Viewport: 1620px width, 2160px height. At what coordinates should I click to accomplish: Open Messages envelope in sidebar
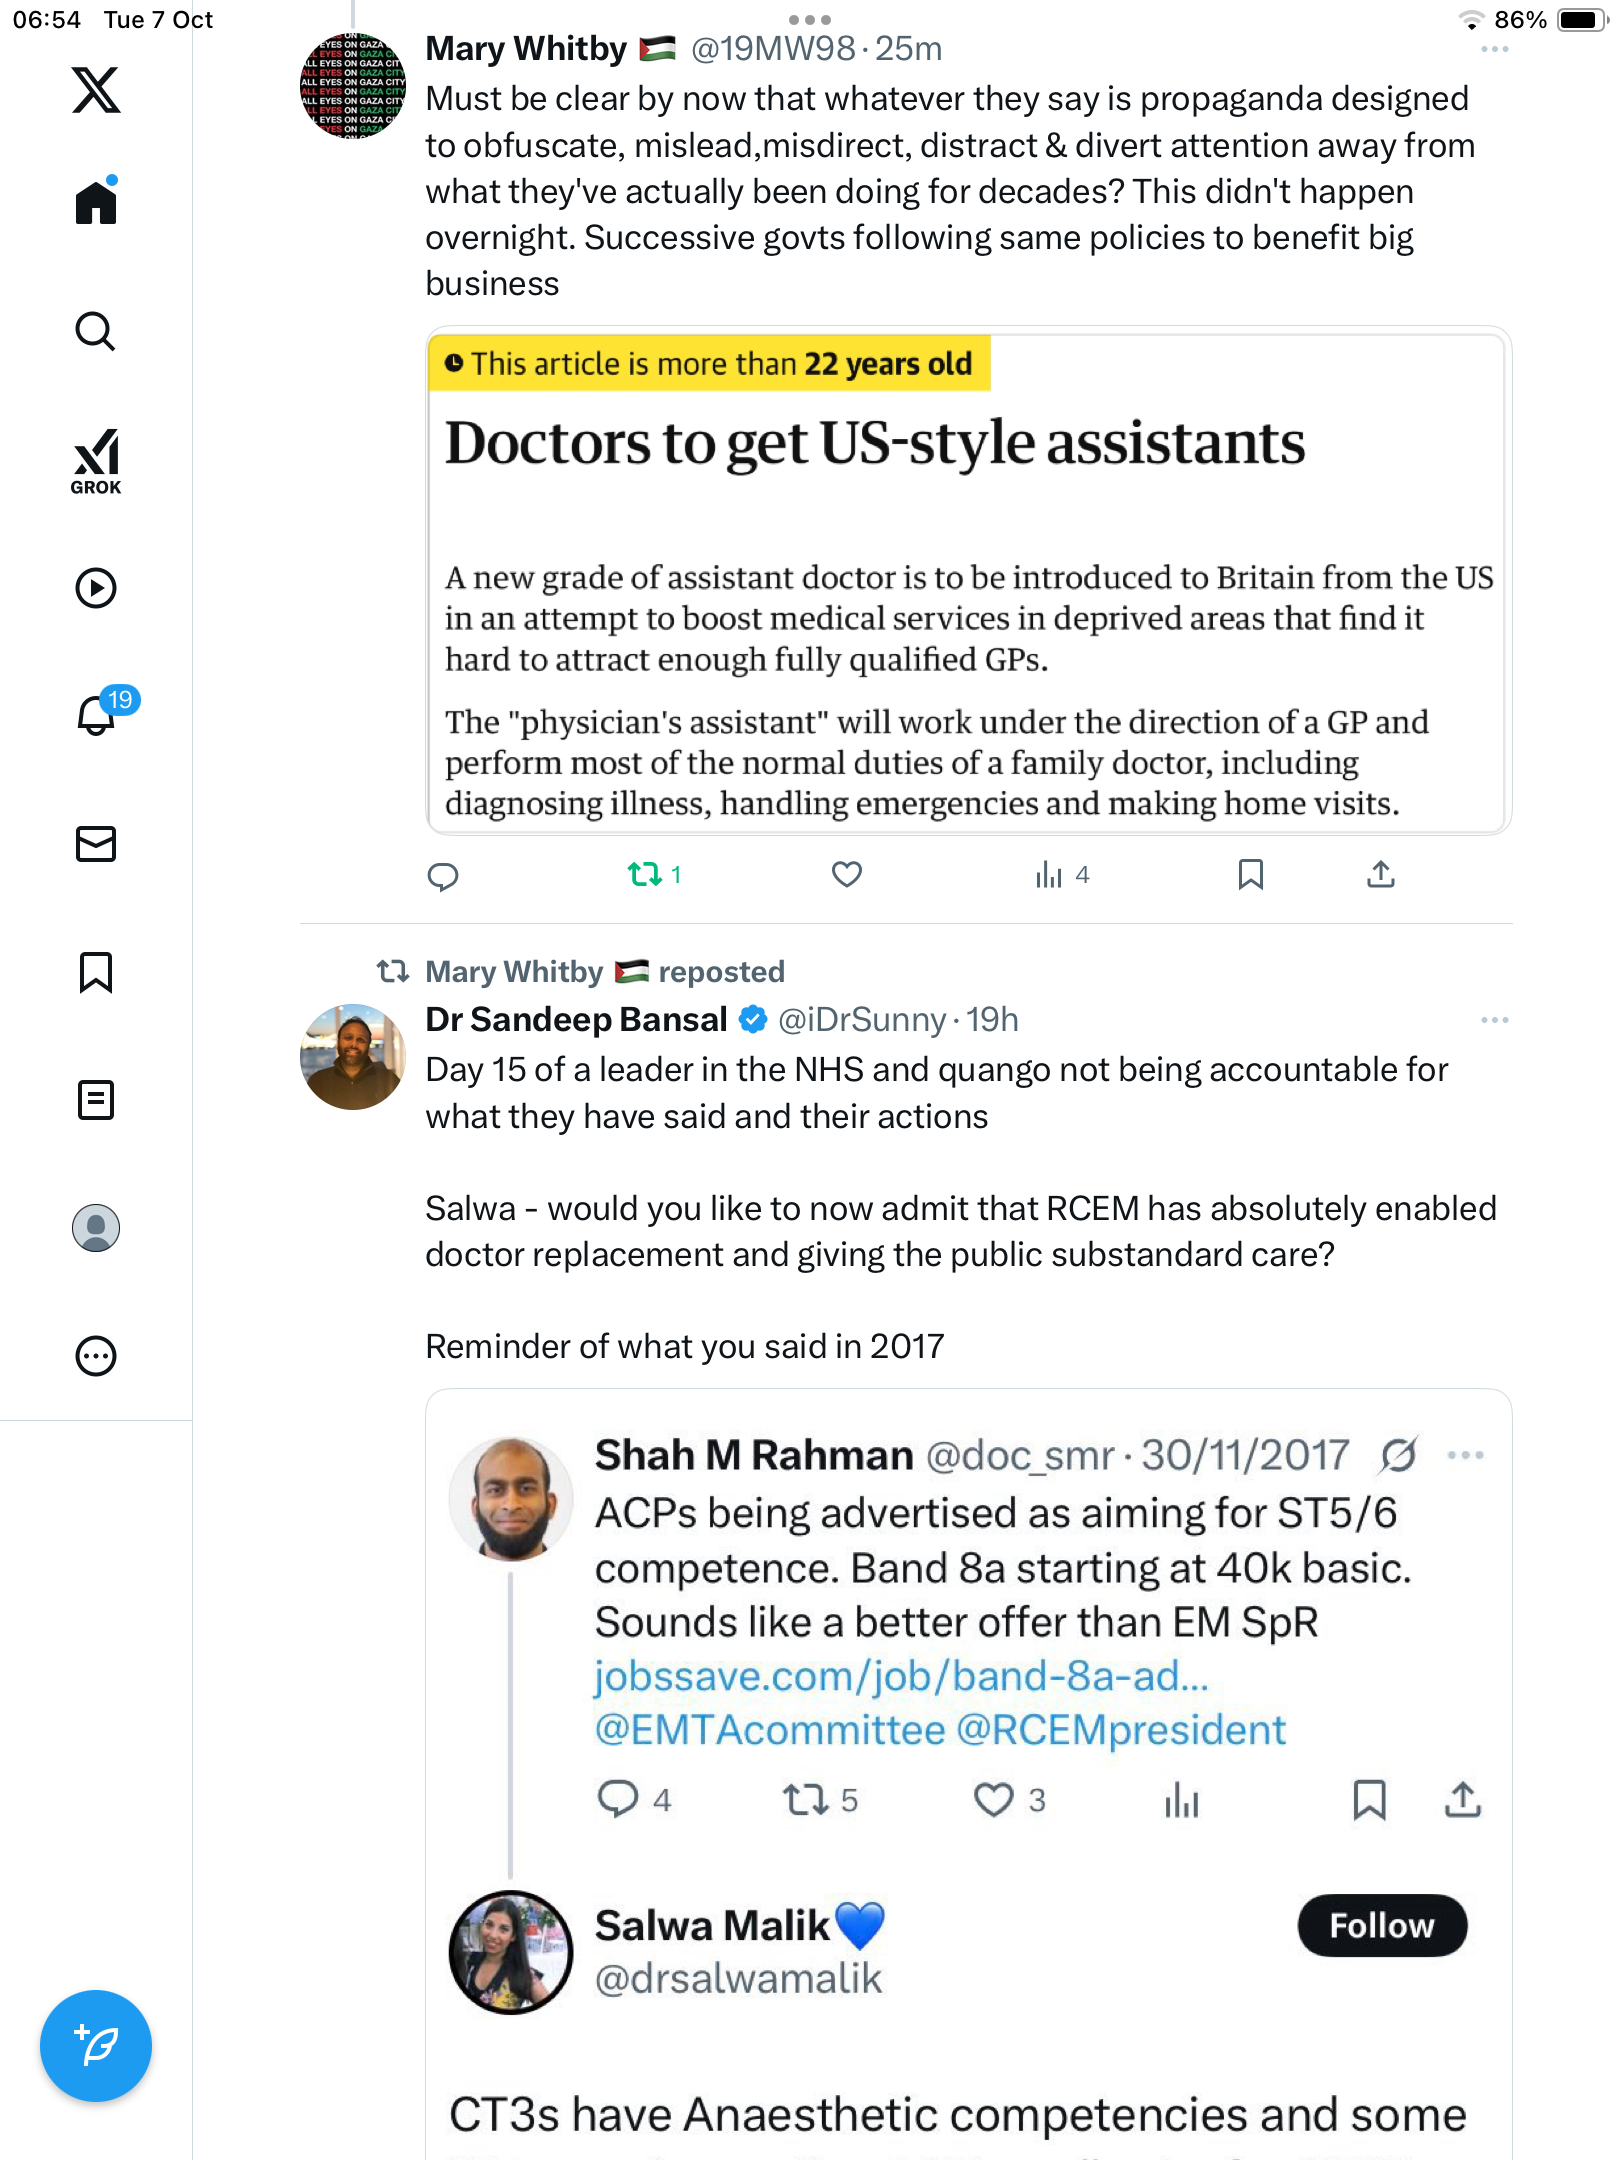click(x=96, y=844)
